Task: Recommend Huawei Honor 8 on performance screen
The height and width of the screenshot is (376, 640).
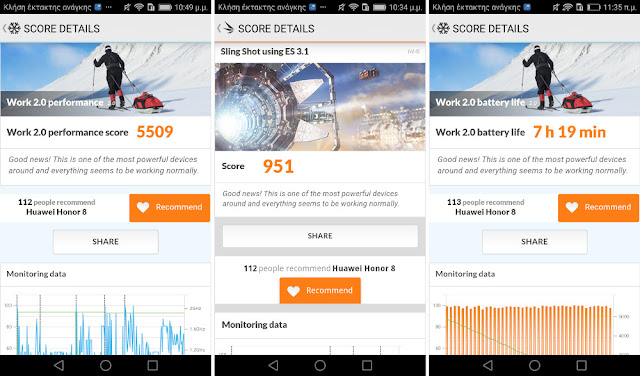Action: [x=170, y=208]
